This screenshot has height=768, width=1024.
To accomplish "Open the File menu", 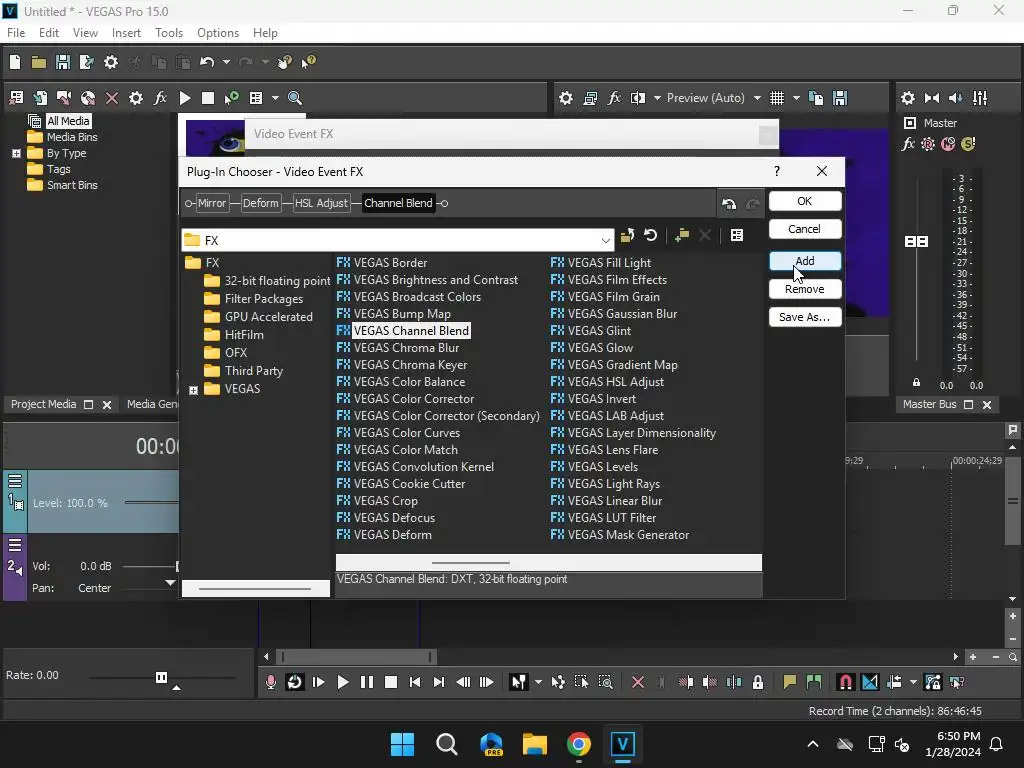I will 16,33.
